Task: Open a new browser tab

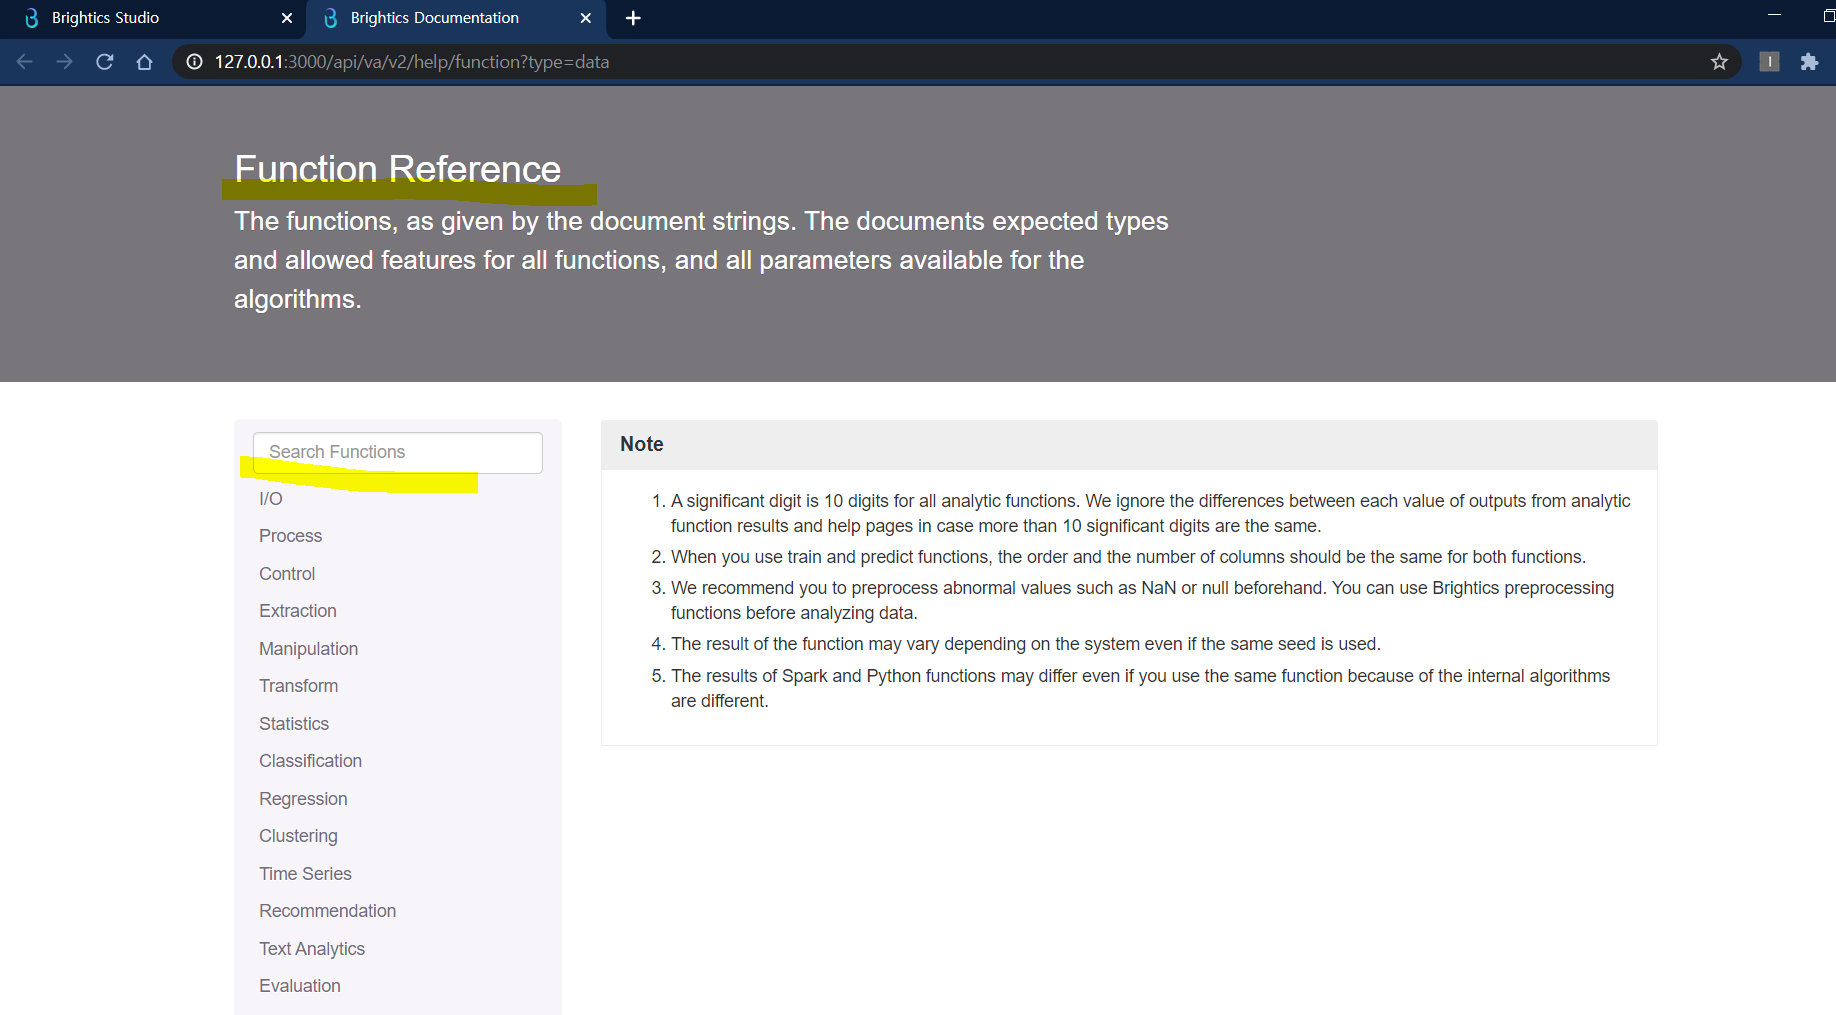Action: click(x=633, y=18)
